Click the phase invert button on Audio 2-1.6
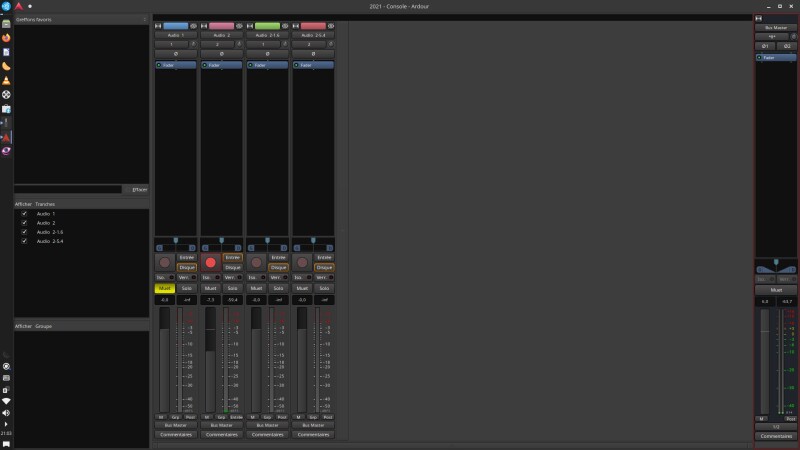 [x=267, y=54]
